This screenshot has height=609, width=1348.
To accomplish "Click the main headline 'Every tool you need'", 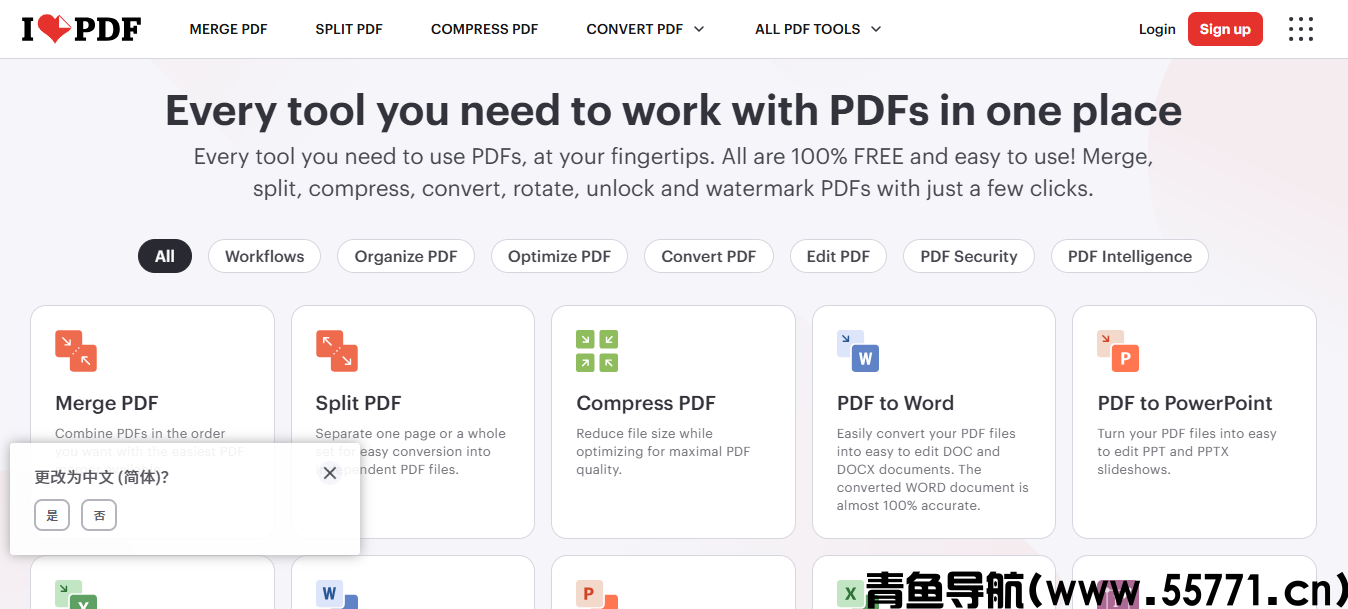I will (673, 110).
